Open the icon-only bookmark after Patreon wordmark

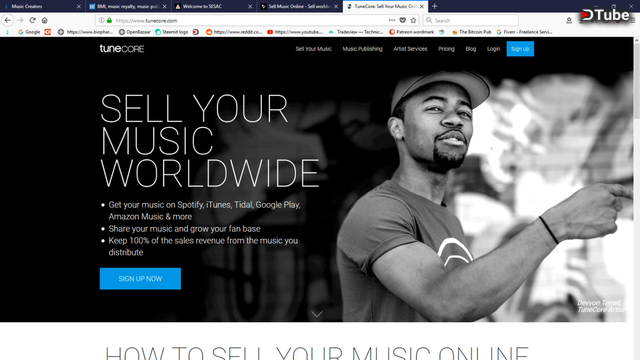click(442, 32)
